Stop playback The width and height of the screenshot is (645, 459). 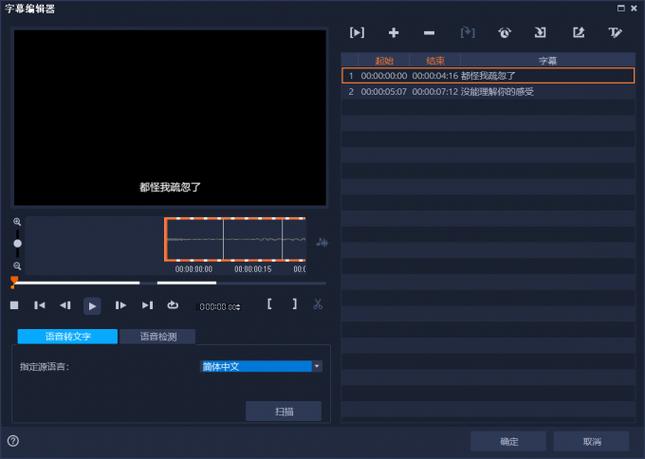pos(15,305)
